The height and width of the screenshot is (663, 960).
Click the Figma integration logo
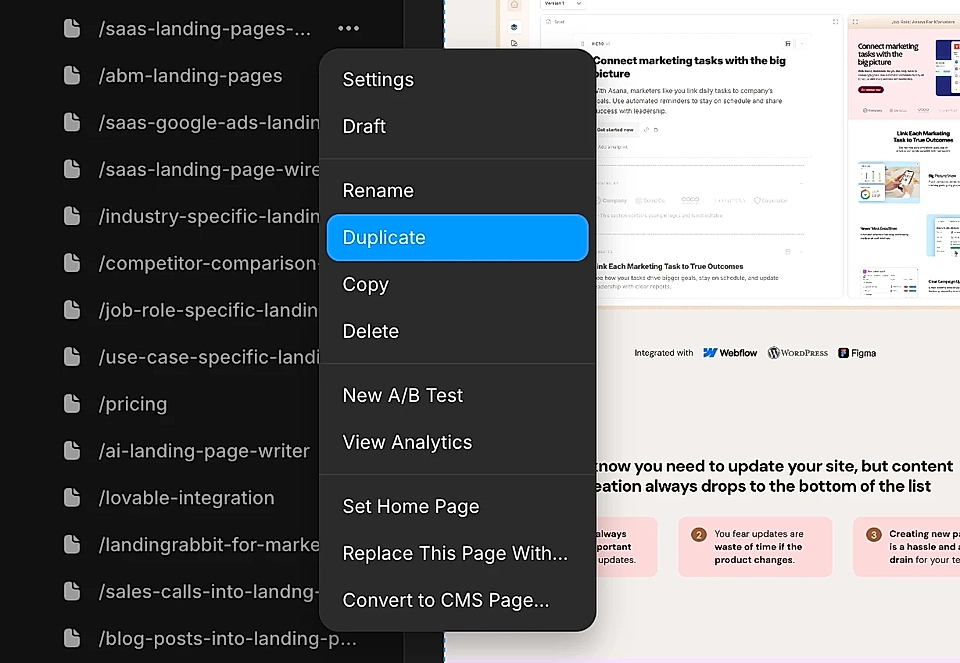[x=857, y=352]
